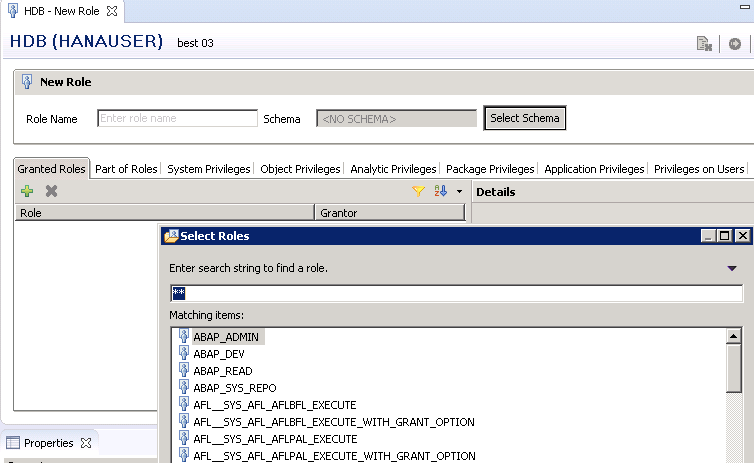Screen dimensions: 754x463
Task: Click the yellow filter funnel icon
Action: 419,191
